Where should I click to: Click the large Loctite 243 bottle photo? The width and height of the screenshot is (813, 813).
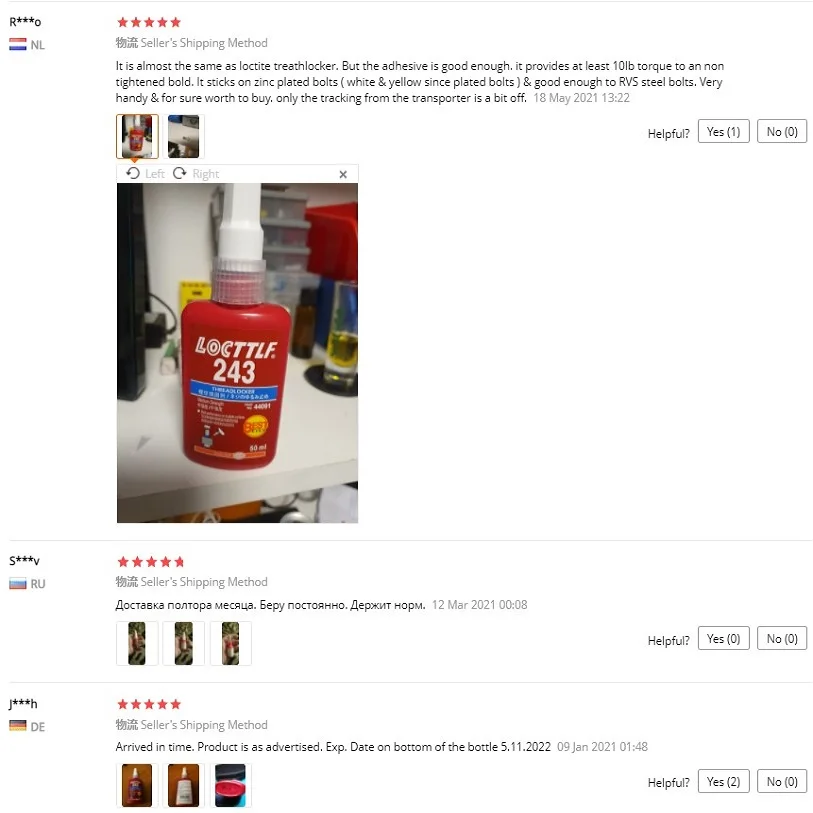(237, 353)
